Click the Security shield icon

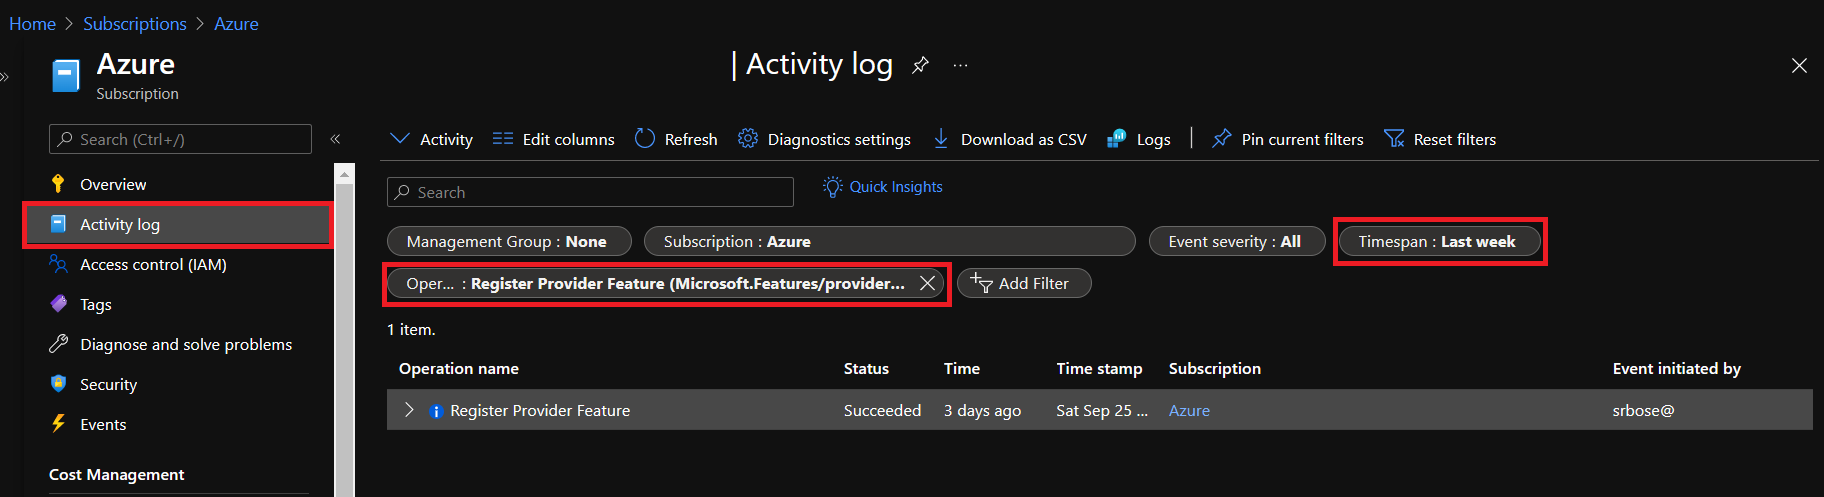pyautogui.click(x=58, y=383)
